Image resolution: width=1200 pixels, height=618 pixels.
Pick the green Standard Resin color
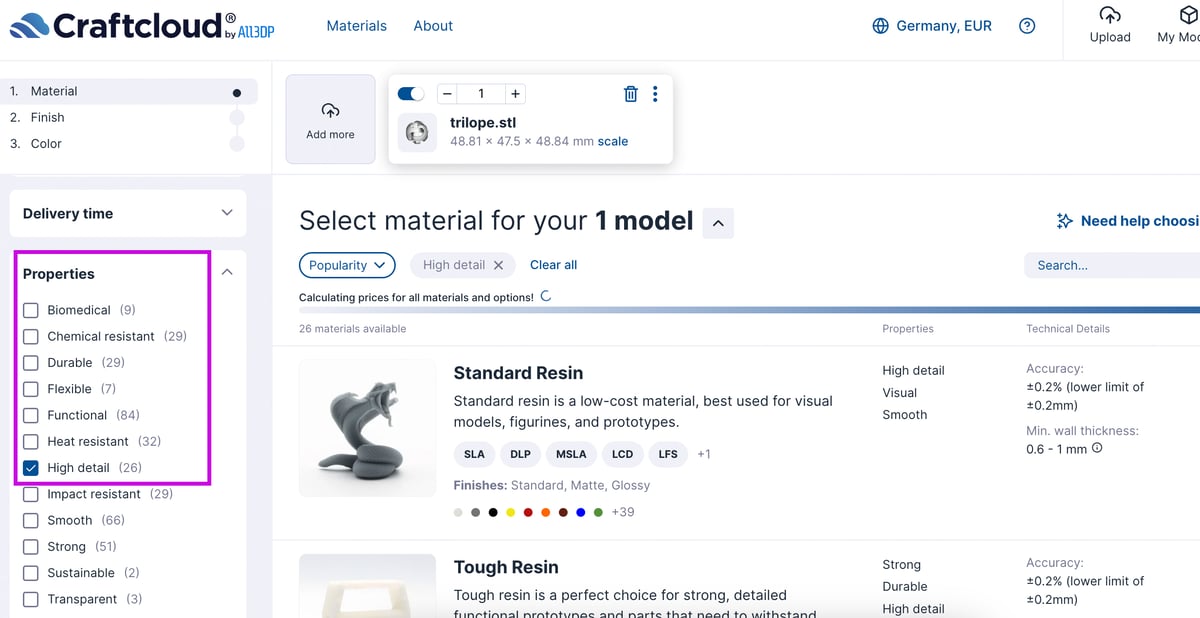point(598,512)
